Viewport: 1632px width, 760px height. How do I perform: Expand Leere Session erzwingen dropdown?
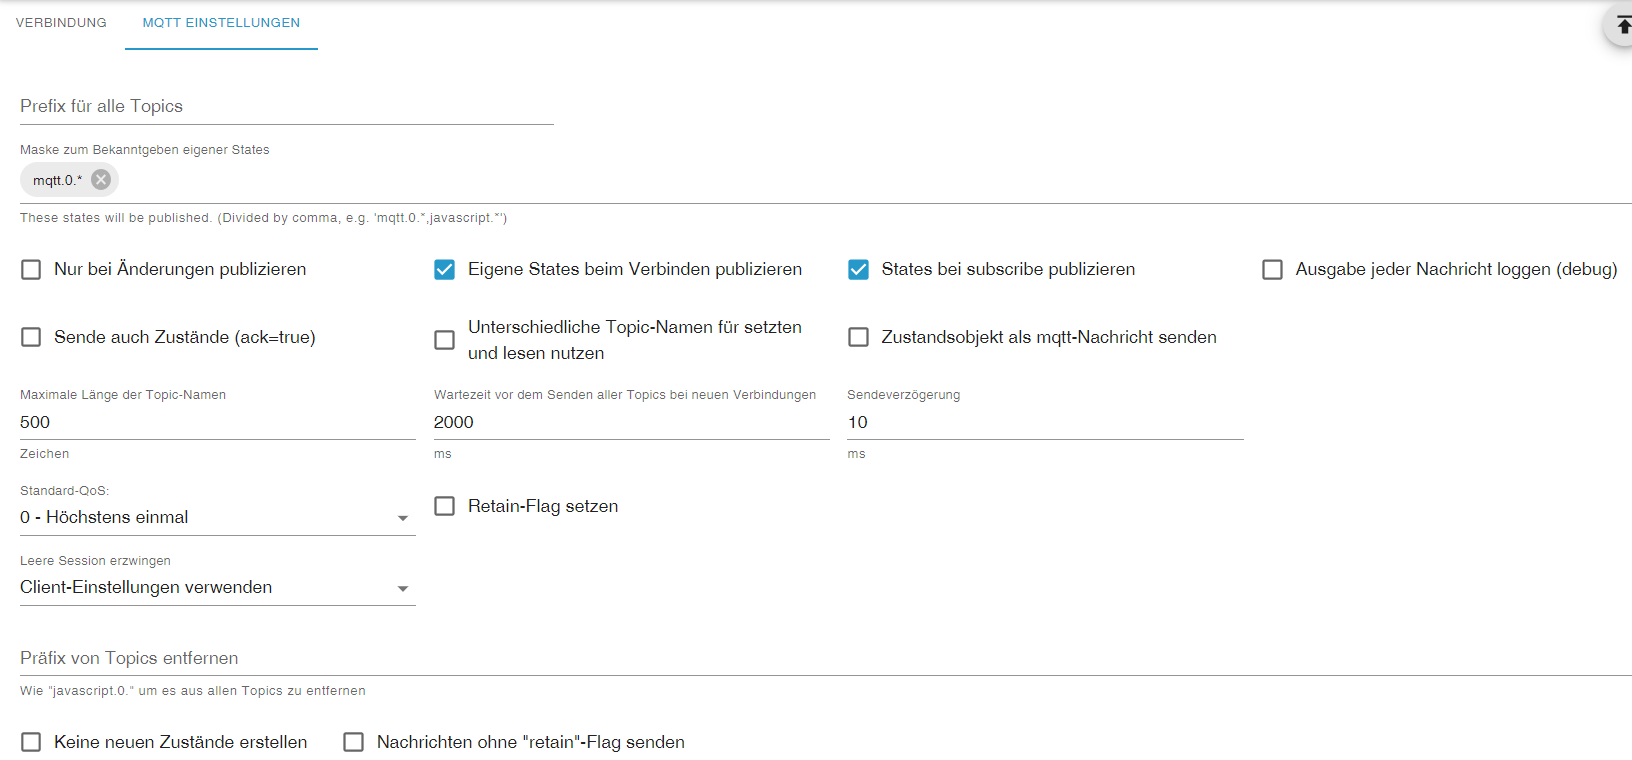217,588
